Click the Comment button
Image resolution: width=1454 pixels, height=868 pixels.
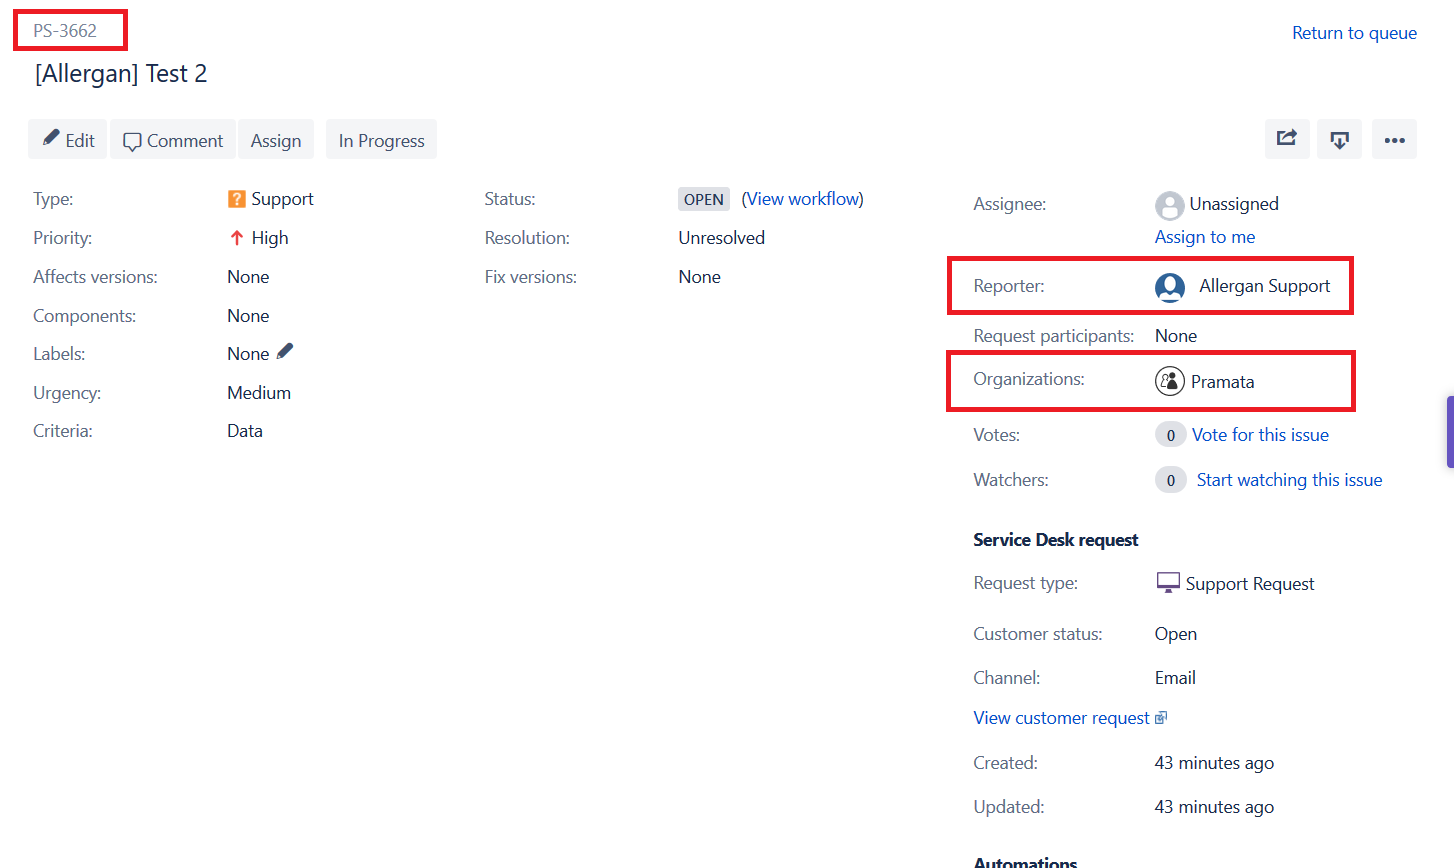[x=173, y=140]
